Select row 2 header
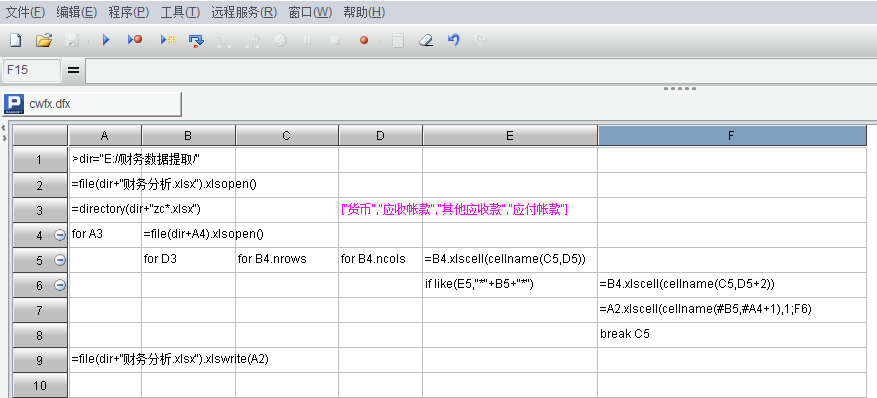 coord(40,186)
